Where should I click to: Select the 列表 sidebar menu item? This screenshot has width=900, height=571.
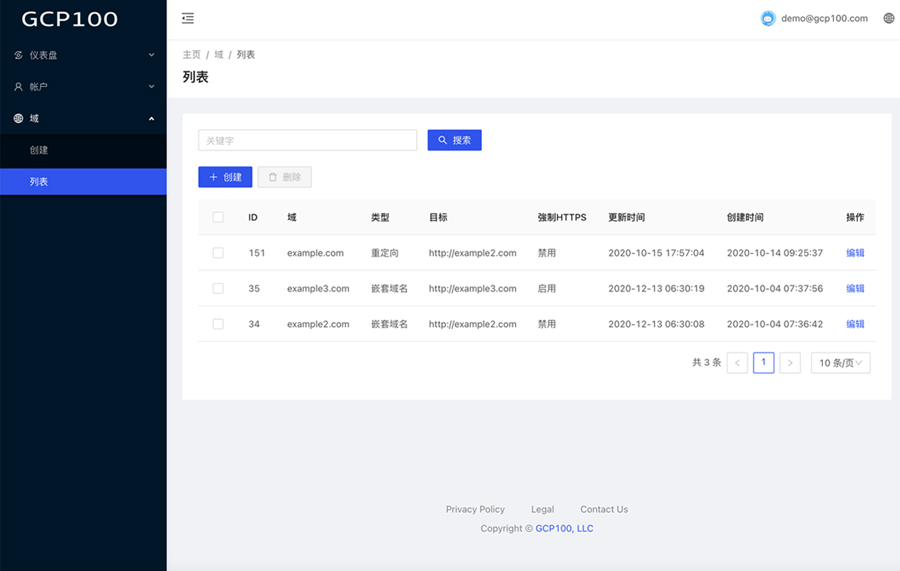[39, 182]
